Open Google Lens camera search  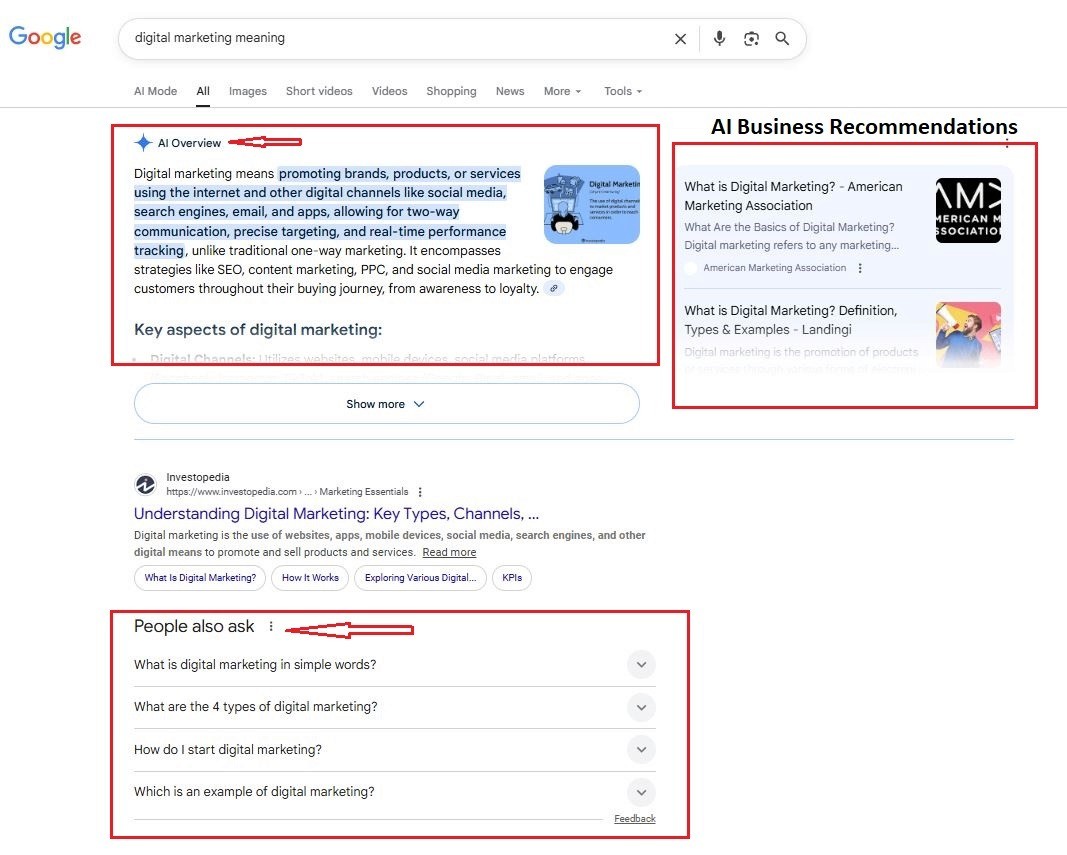pos(751,38)
